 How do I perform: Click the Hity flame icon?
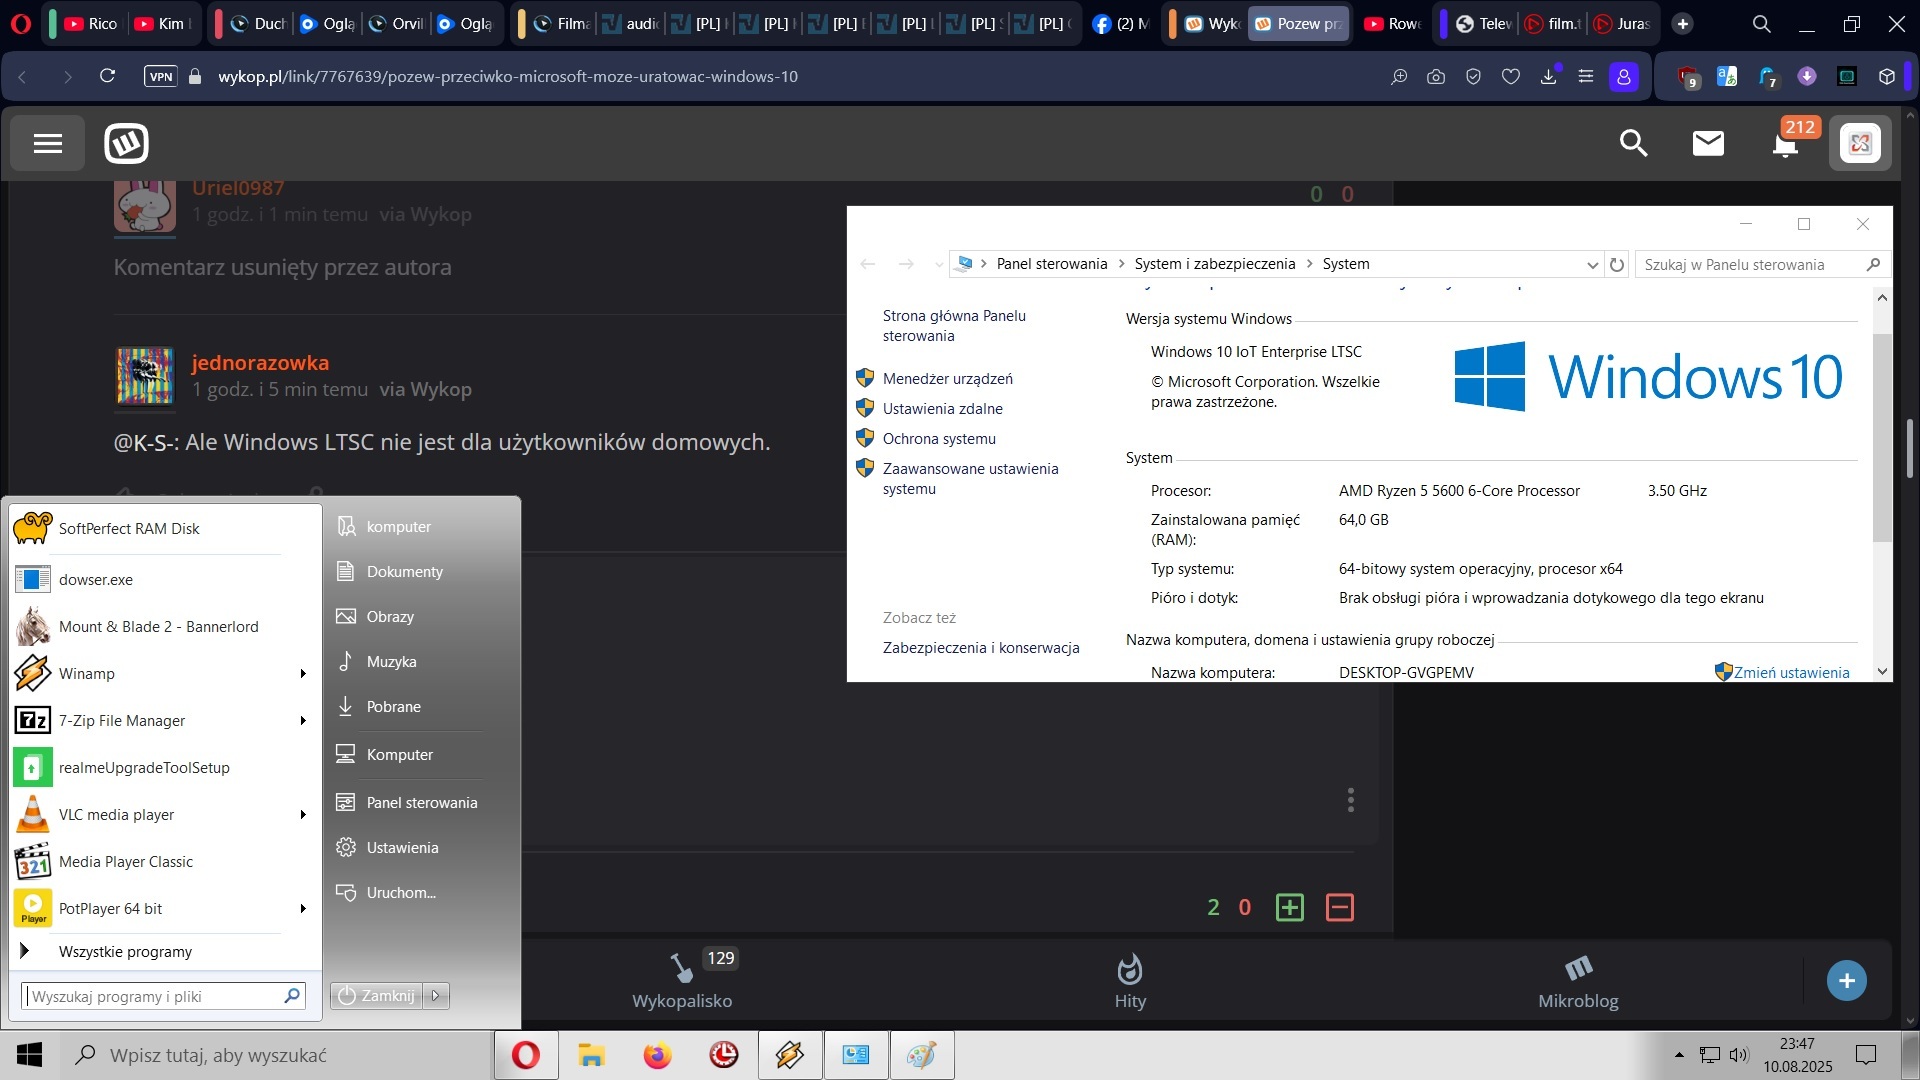point(1130,969)
